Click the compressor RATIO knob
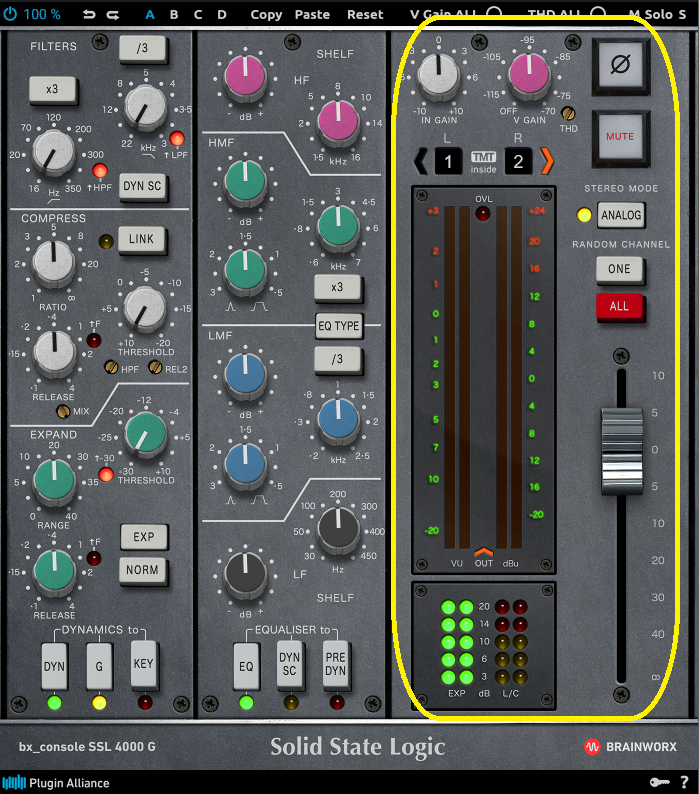Image resolution: width=699 pixels, height=794 pixels. point(53,262)
